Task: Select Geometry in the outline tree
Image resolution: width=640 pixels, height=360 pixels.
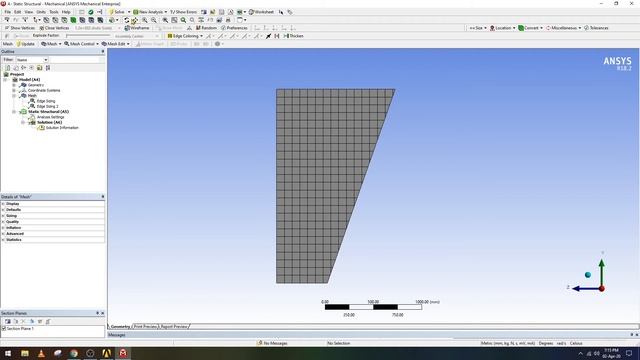Action: pos(36,85)
